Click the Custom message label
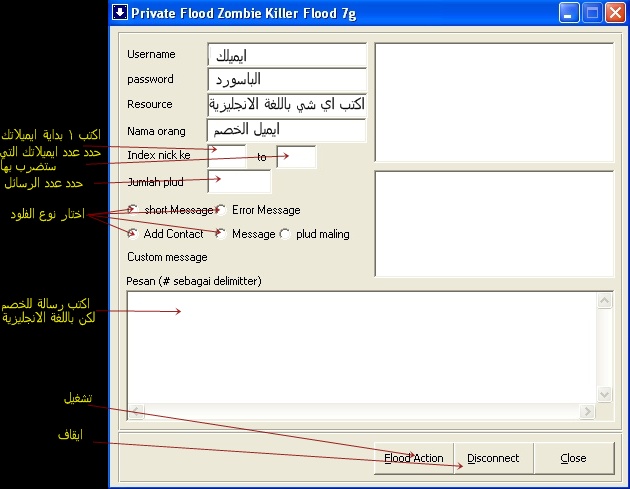 tap(167, 257)
